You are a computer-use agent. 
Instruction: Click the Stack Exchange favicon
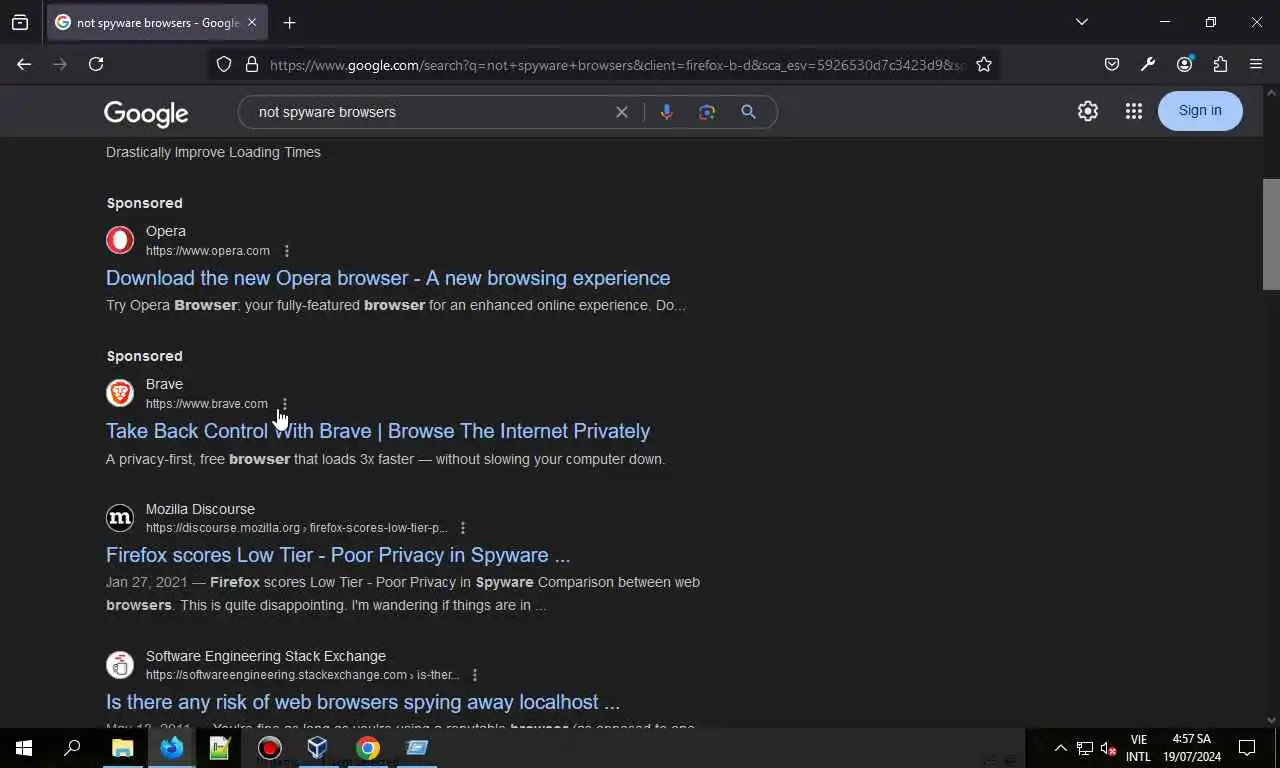coord(120,665)
